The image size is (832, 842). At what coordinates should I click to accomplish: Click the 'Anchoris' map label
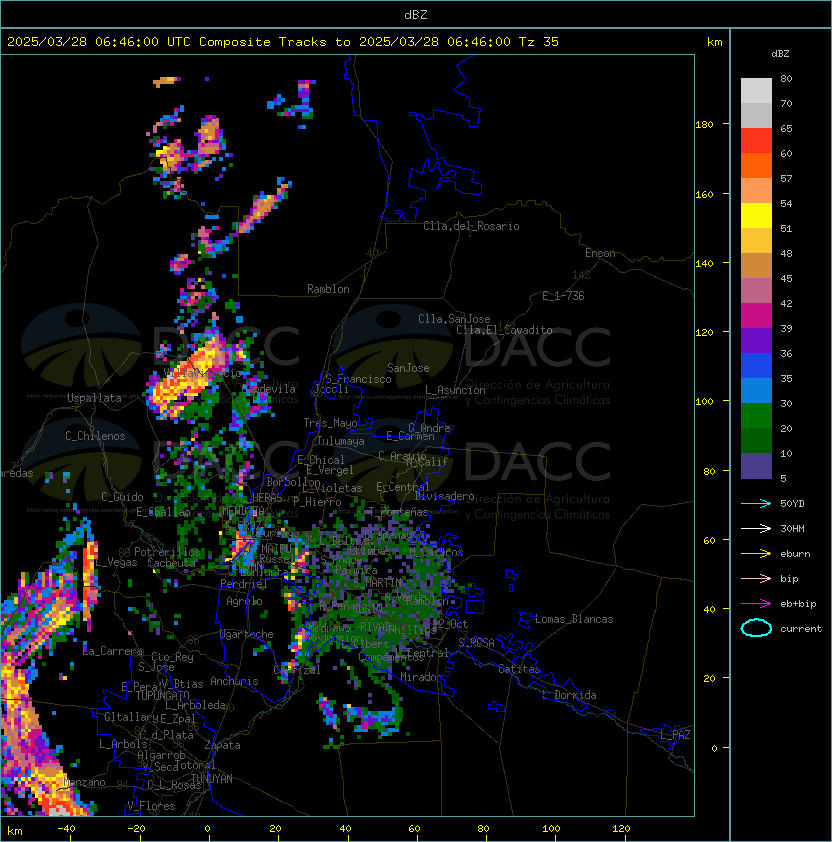[x=234, y=681]
